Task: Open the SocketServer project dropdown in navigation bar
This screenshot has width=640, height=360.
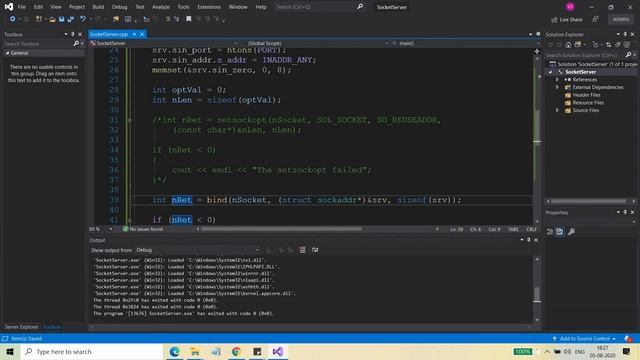Action: (x=163, y=43)
